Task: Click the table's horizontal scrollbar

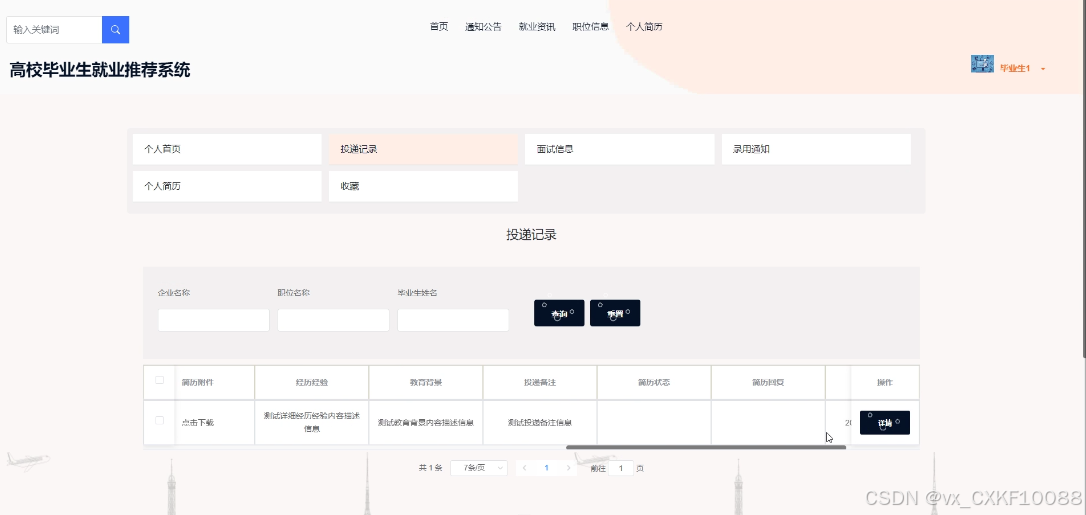Action: pyautogui.click(x=706, y=447)
